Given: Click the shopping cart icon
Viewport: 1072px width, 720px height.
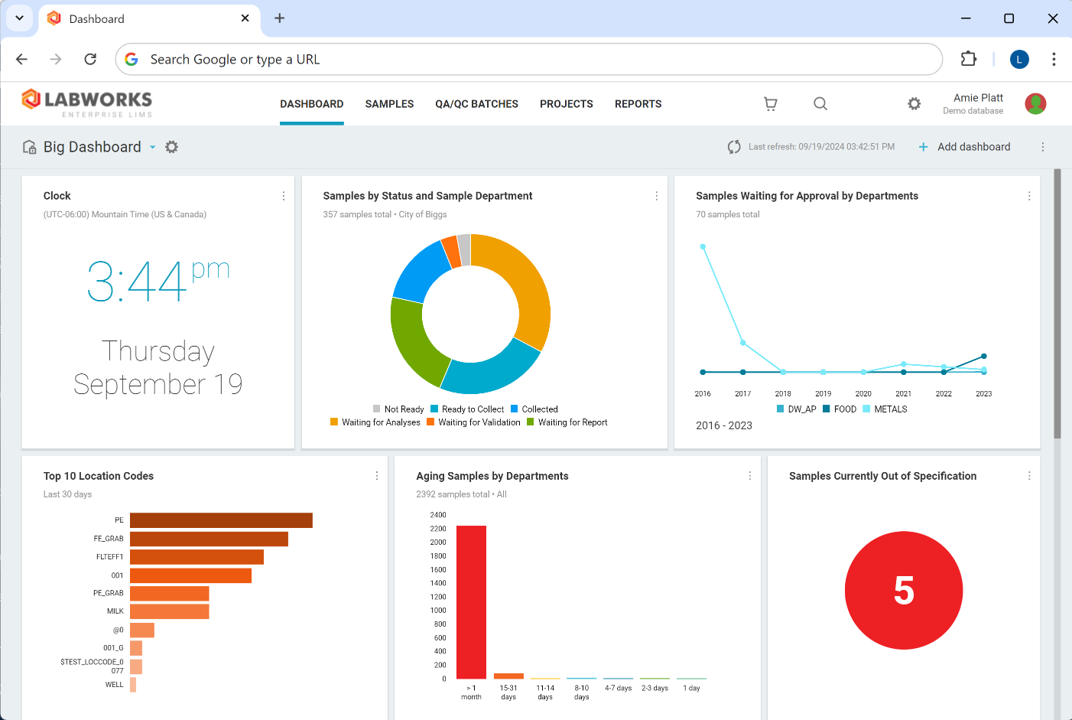Looking at the screenshot, I should (770, 103).
